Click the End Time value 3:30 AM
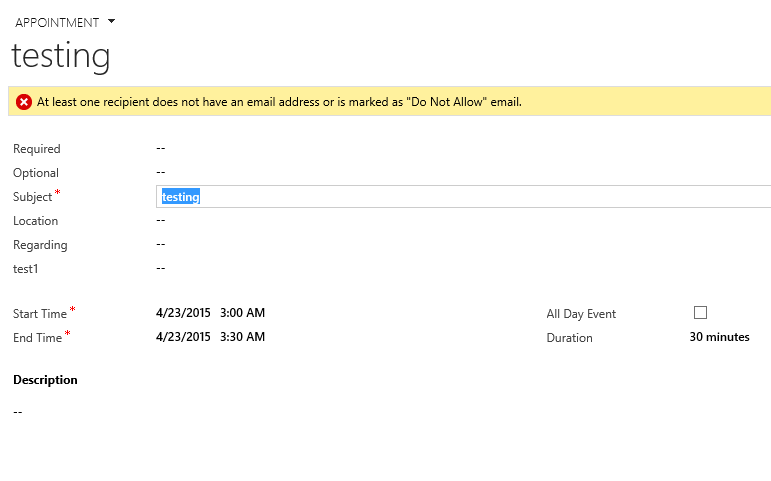 click(242, 337)
